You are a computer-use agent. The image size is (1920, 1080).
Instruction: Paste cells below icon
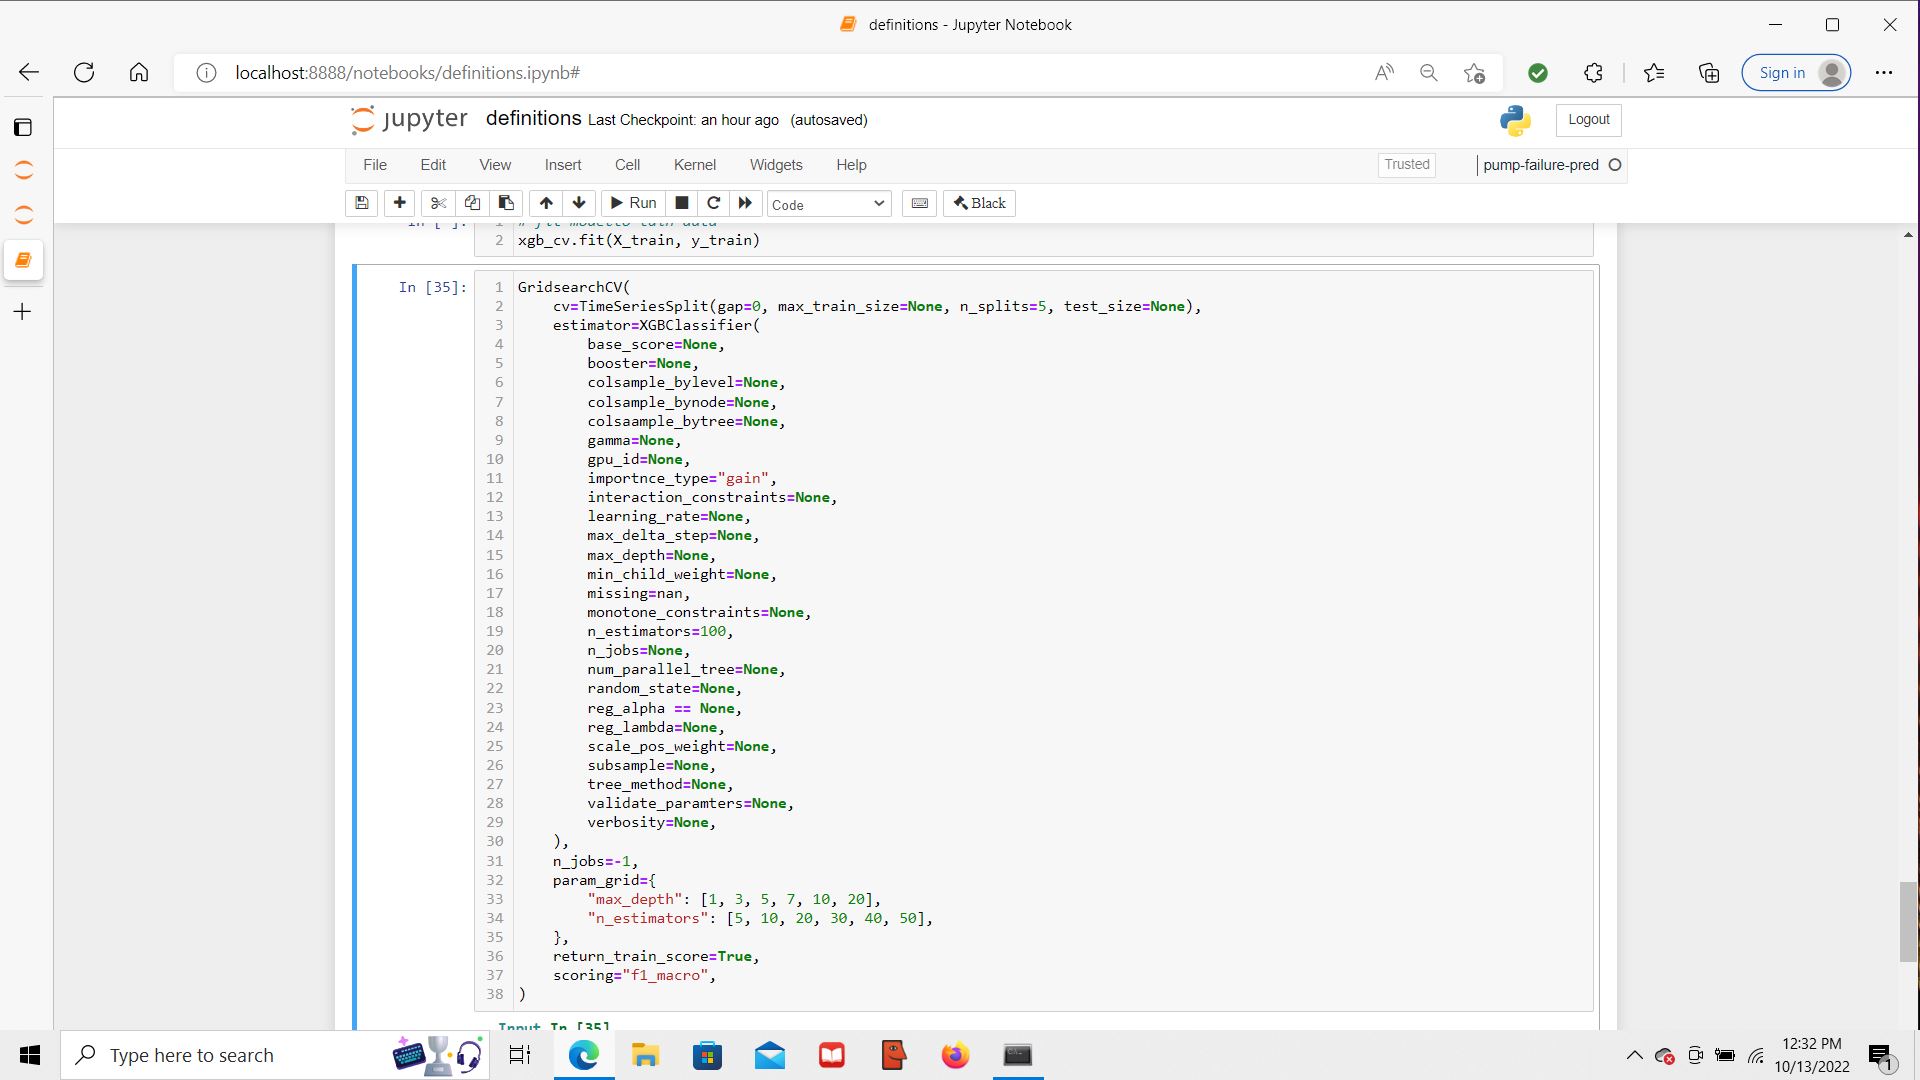coord(506,203)
